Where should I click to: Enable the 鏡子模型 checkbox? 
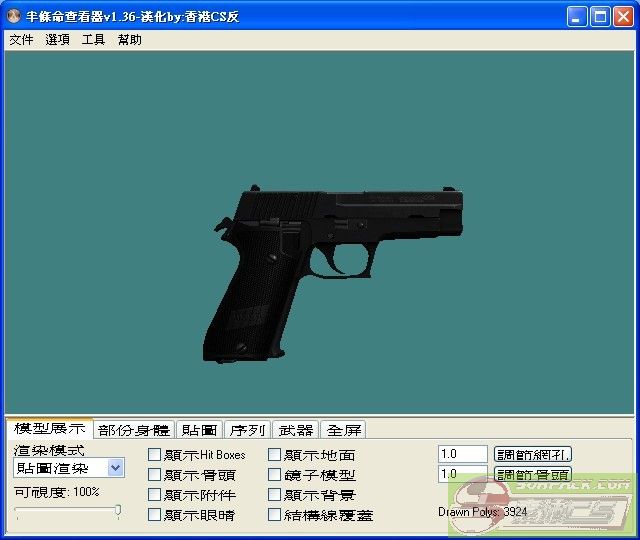pos(274,475)
